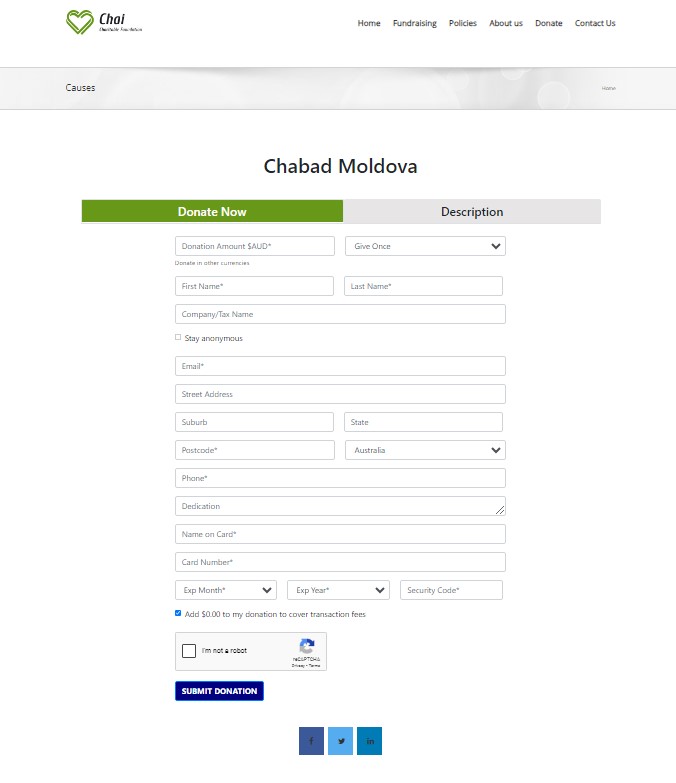The image size is (676, 783).
Task: Share on Facebook icon
Action: click(x=311, y=741)
